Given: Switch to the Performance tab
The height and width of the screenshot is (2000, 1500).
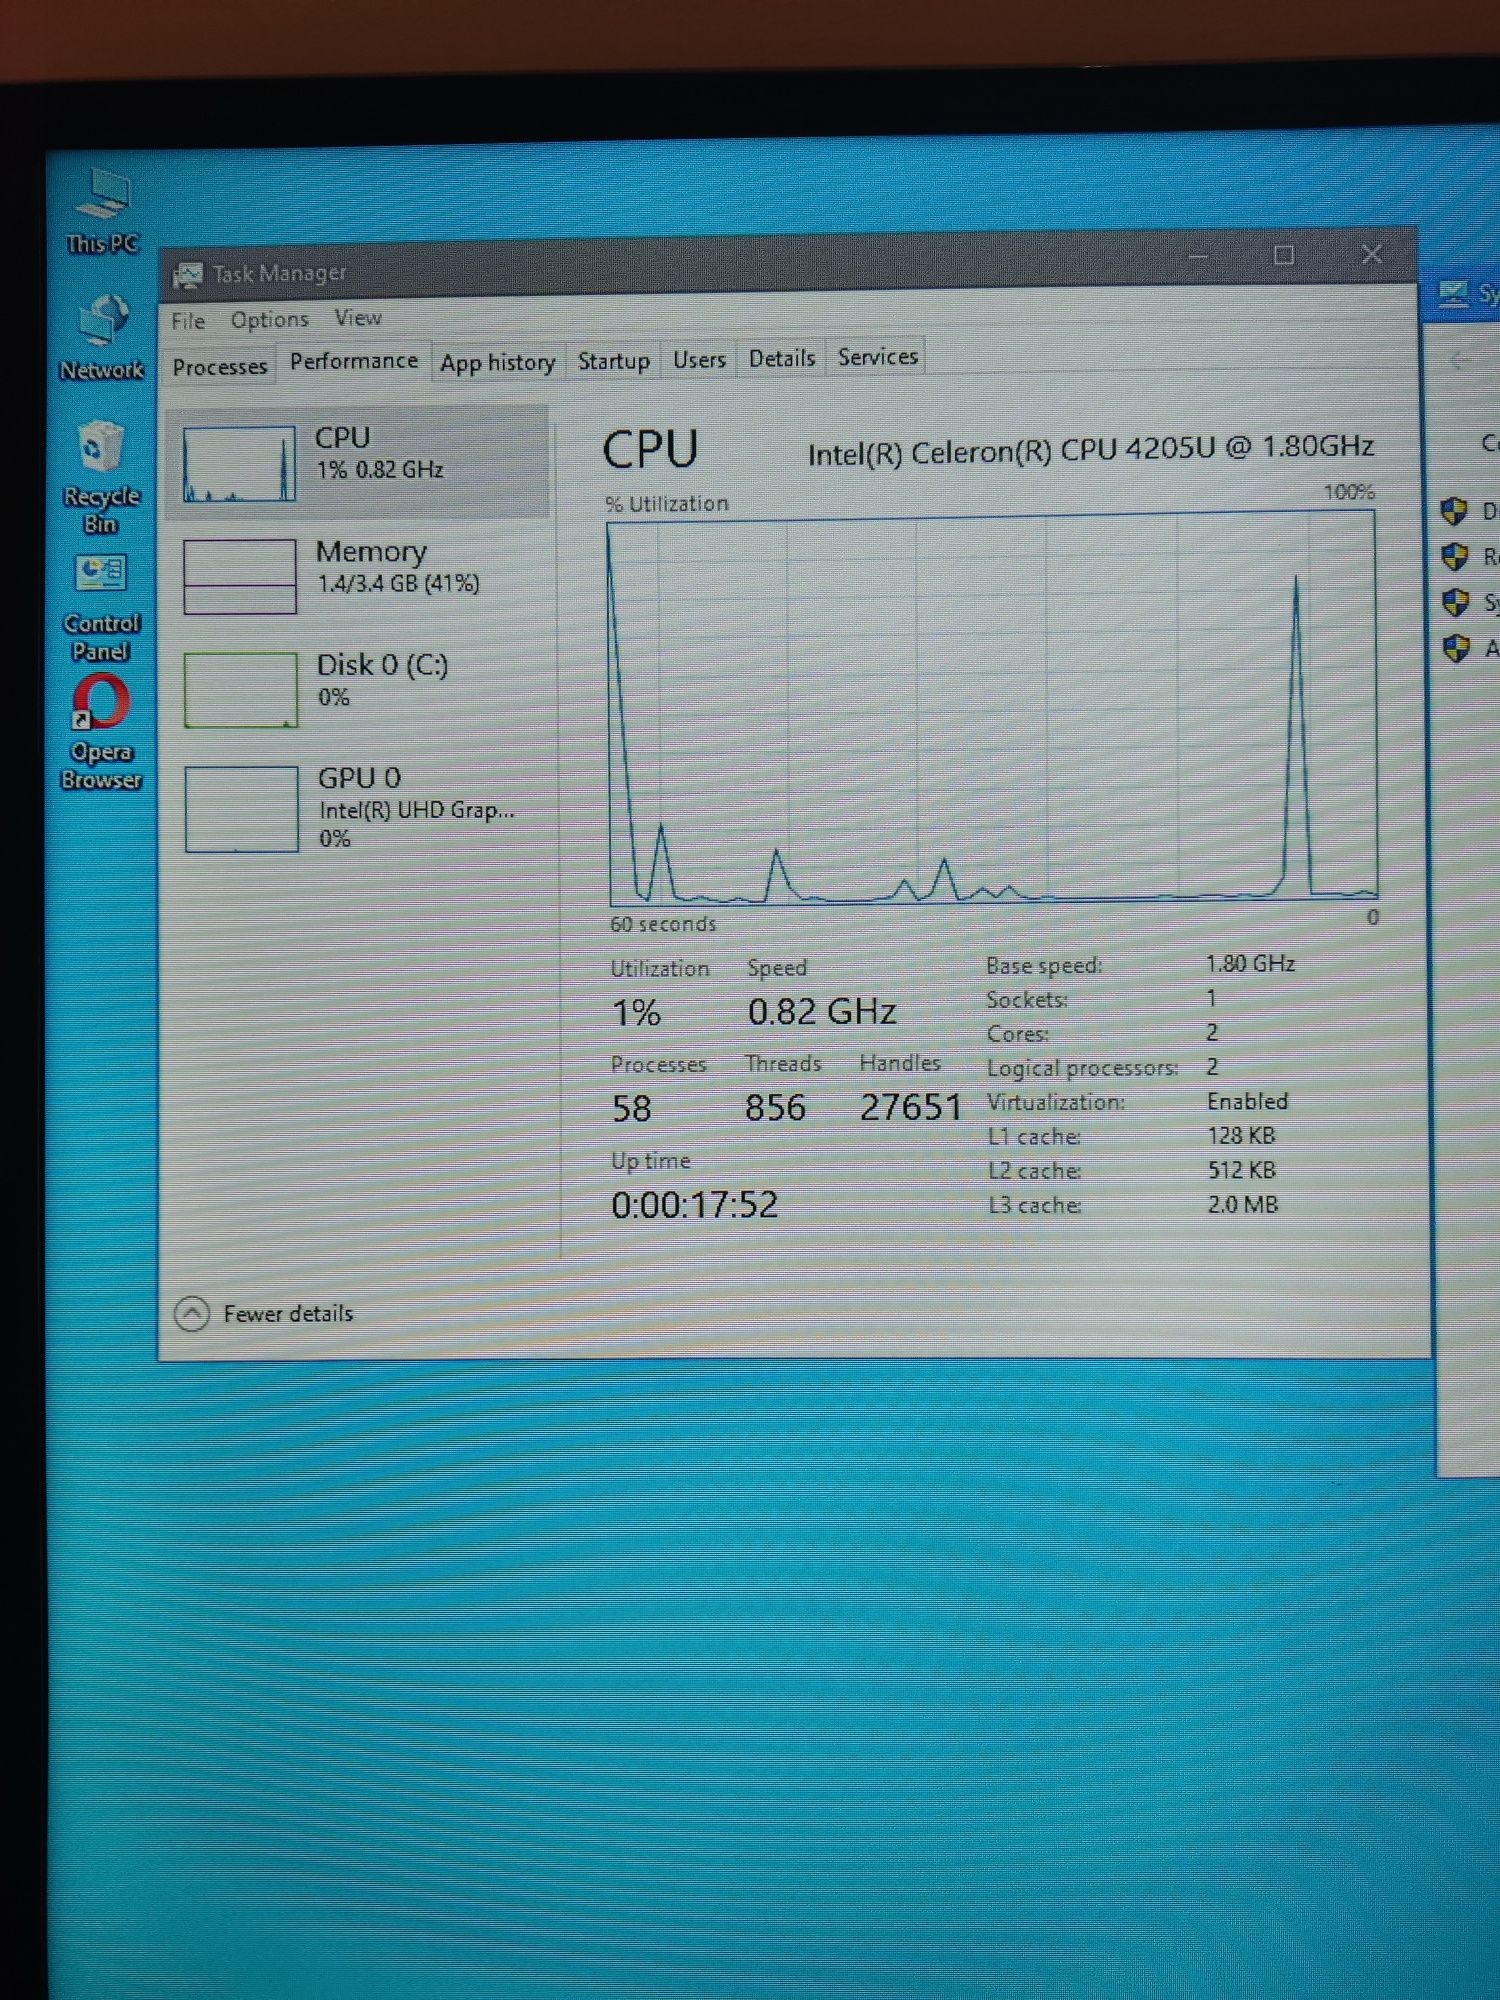Looking at the screenshot, I should point(354,361).
